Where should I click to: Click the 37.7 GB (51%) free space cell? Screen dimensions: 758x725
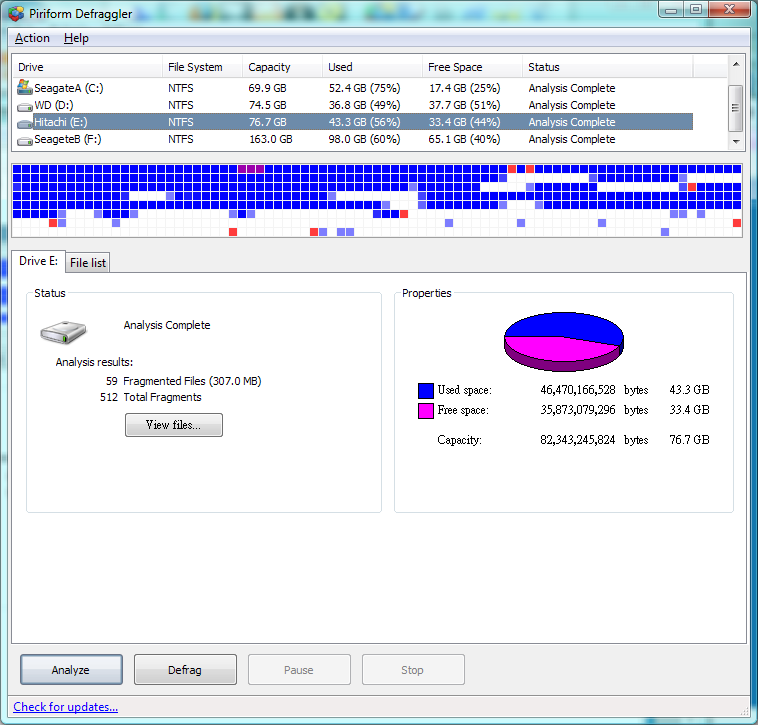coord(465,105)
